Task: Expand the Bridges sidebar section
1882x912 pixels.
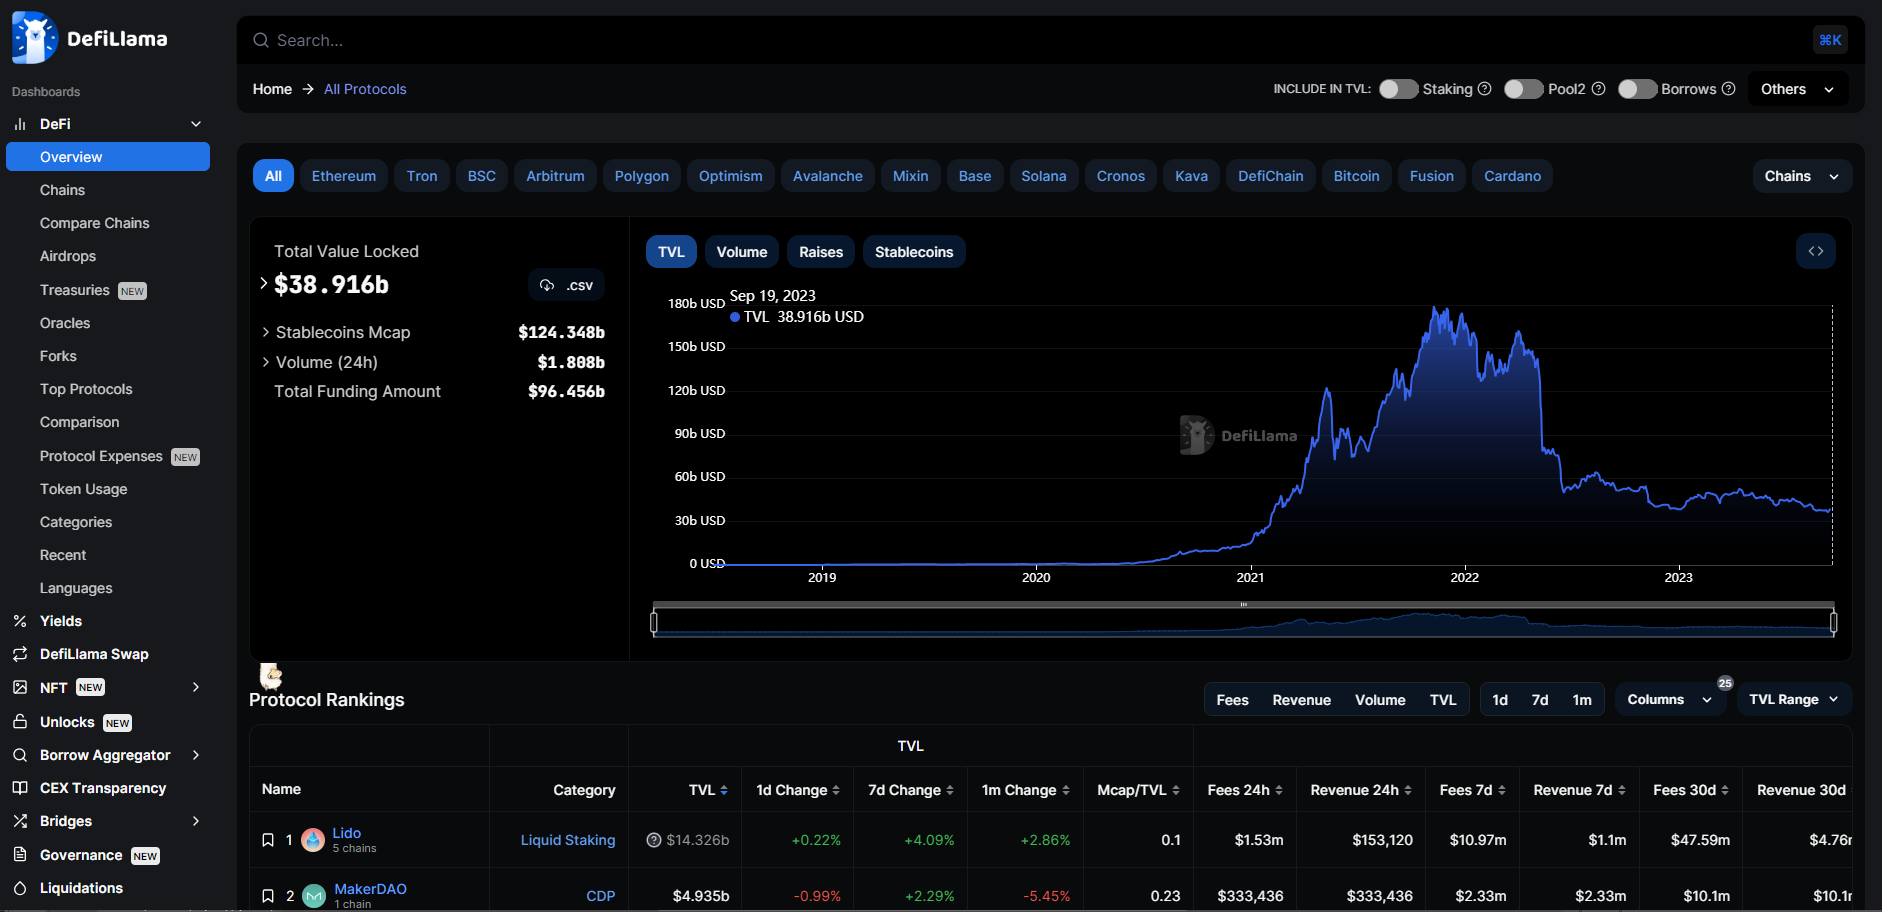Action: 196,821
